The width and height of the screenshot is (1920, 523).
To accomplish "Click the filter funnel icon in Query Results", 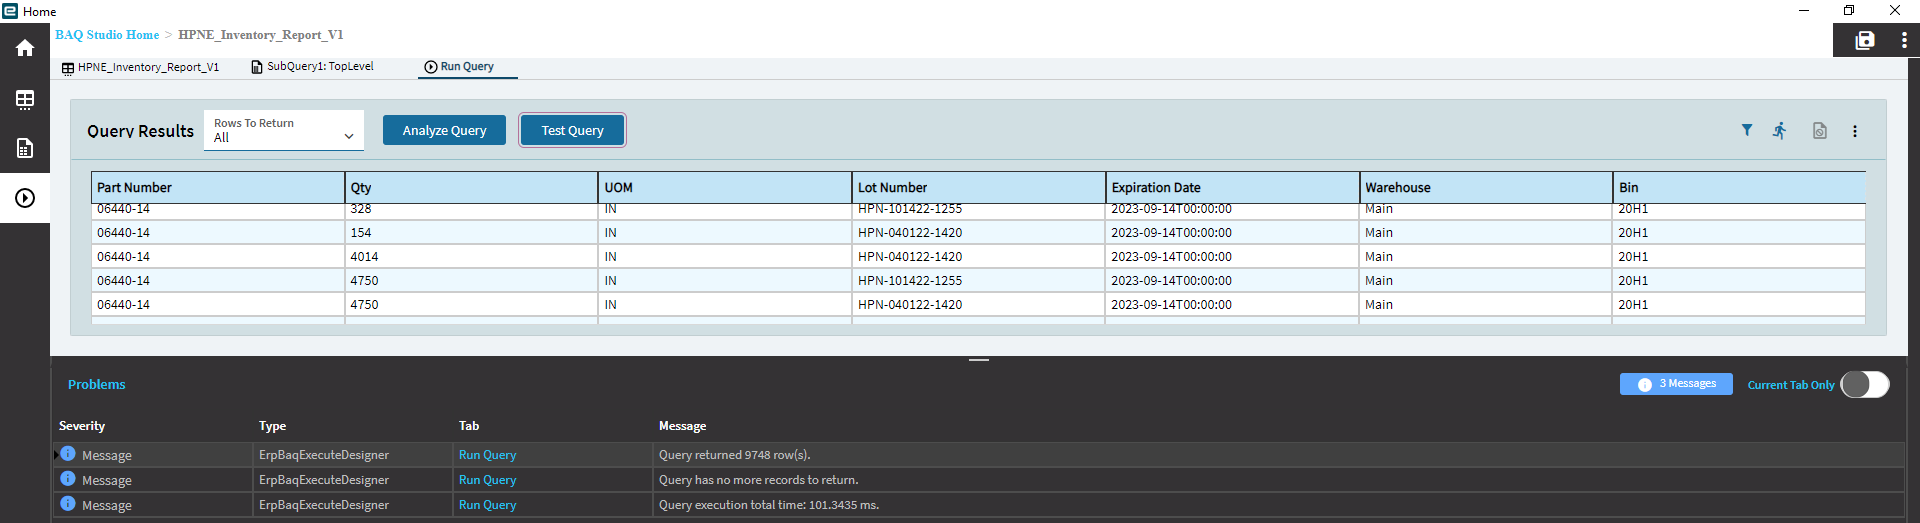I will [x=1747, y=130].
